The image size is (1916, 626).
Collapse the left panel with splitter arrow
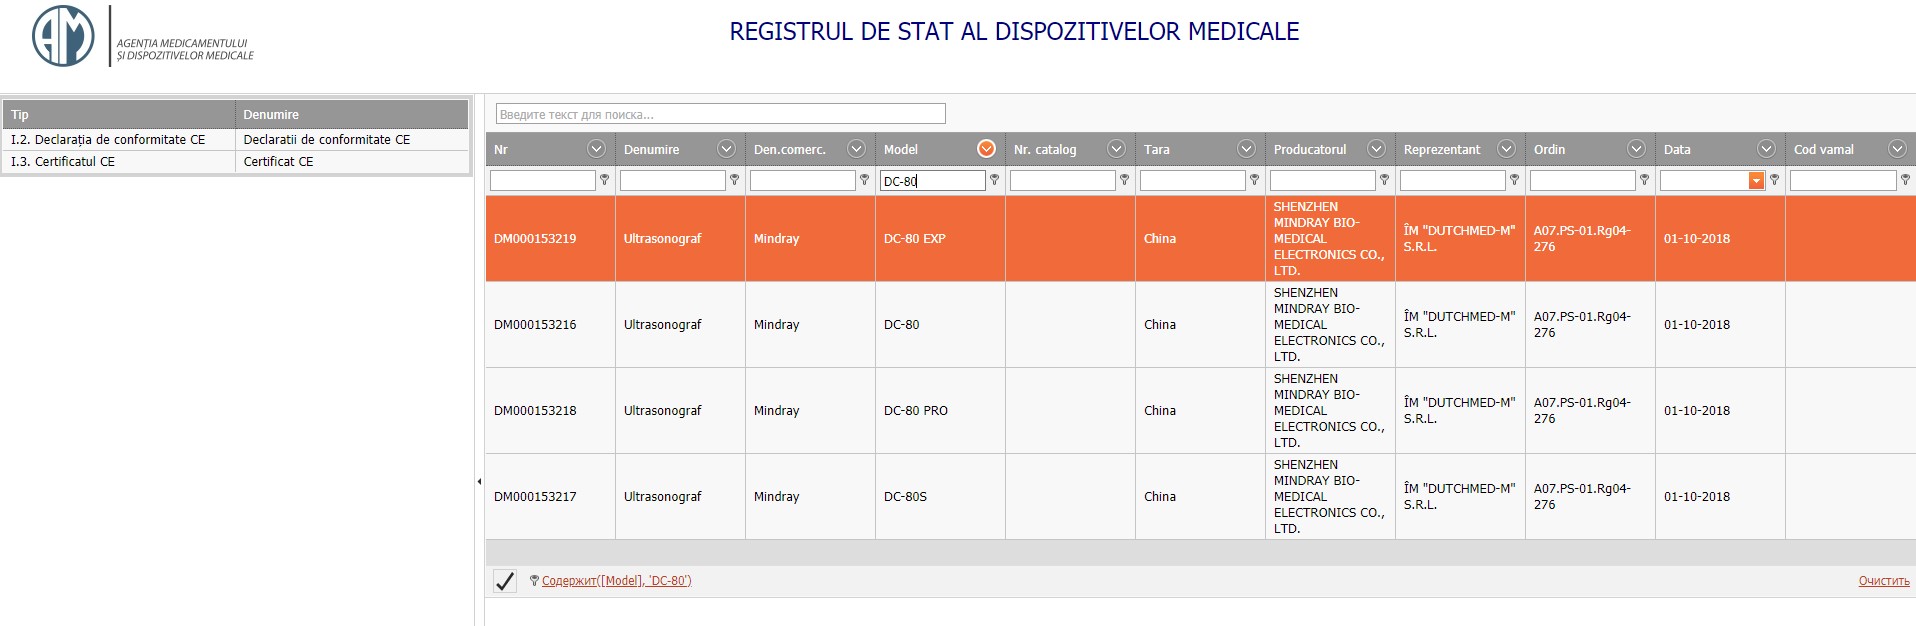point(479,482)
